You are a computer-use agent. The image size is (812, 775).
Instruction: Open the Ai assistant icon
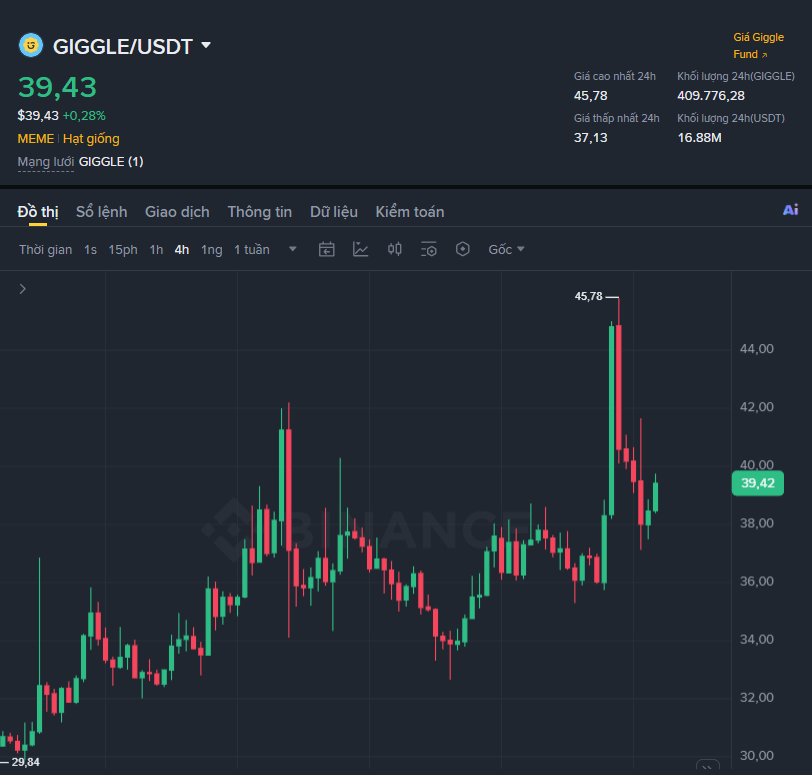tap(790, 210)
